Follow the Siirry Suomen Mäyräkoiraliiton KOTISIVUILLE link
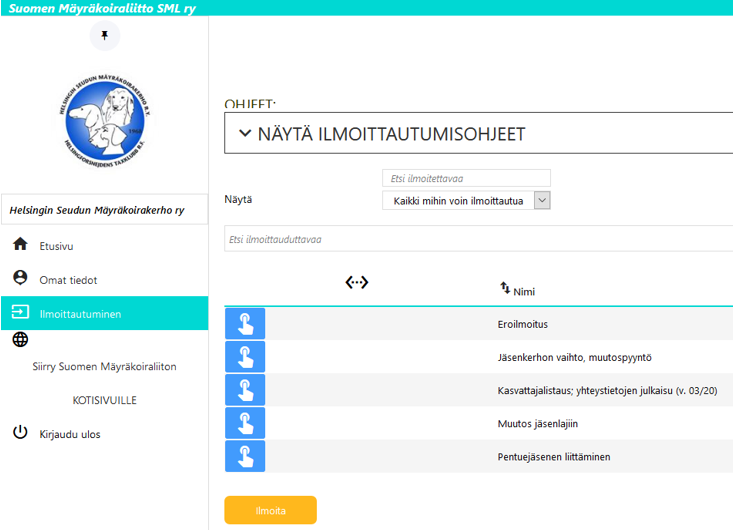 104,383
